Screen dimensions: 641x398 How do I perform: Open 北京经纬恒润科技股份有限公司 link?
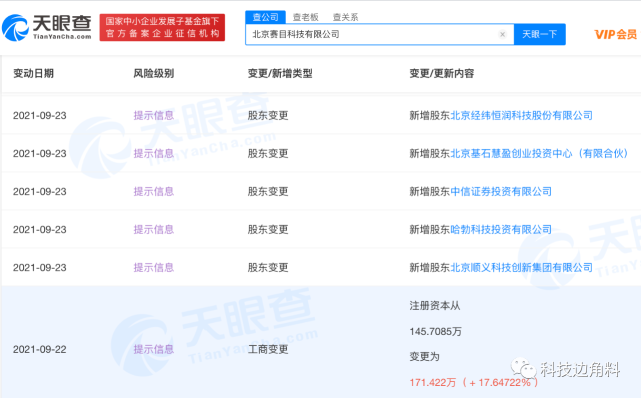pos(521,116)
